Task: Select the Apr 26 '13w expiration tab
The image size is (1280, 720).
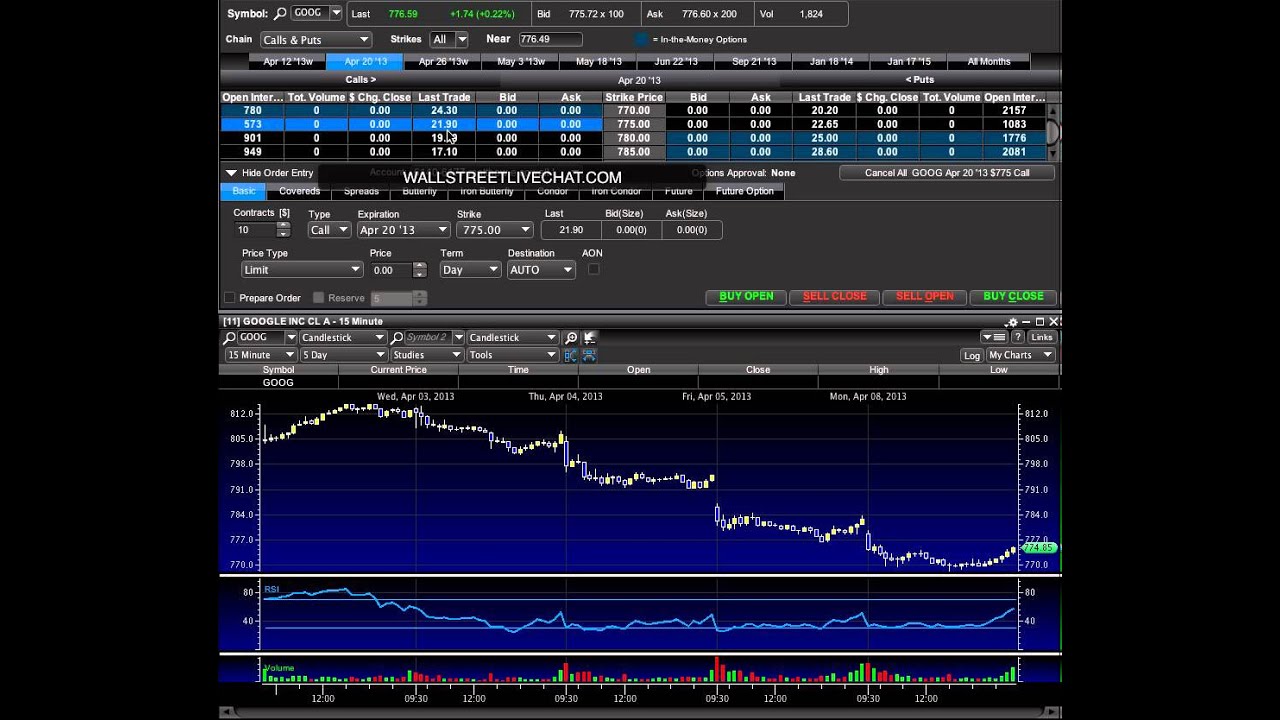Action: [443, 61]
